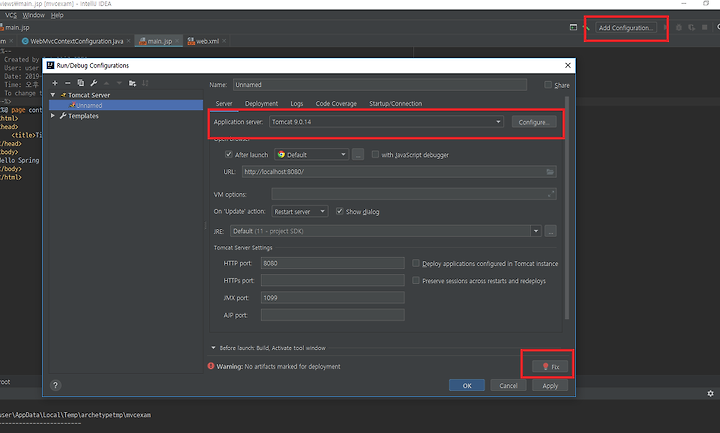The image size is (720, 433).
Task: Click the stop square icon in toolbar
Action: pos(705,28)
